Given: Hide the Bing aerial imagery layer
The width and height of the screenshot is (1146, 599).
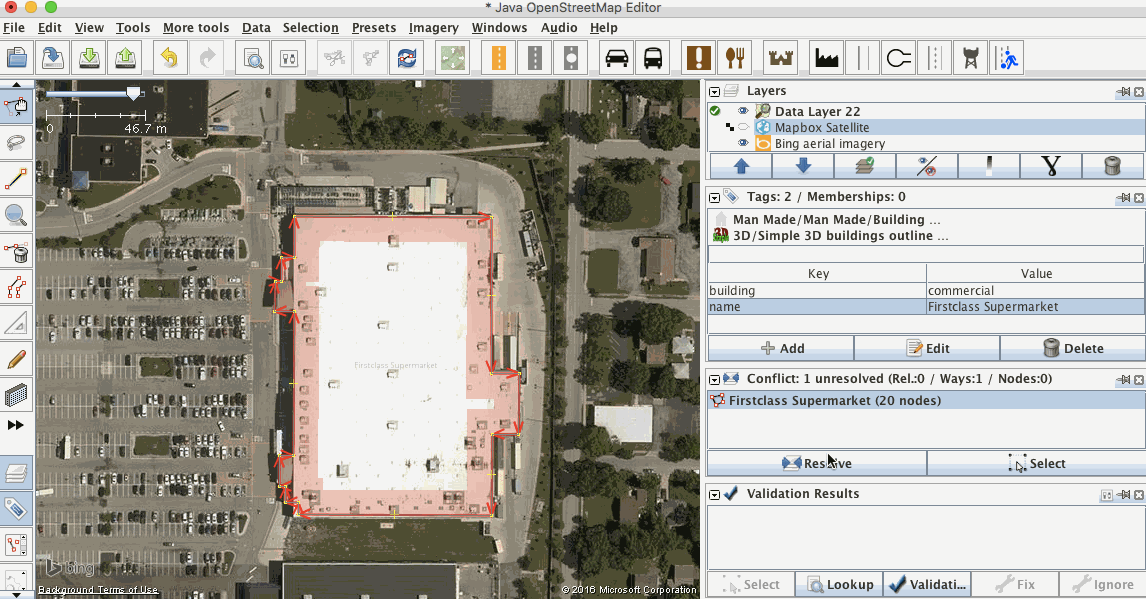Looking at the screenshot, I should pos(743,143).
